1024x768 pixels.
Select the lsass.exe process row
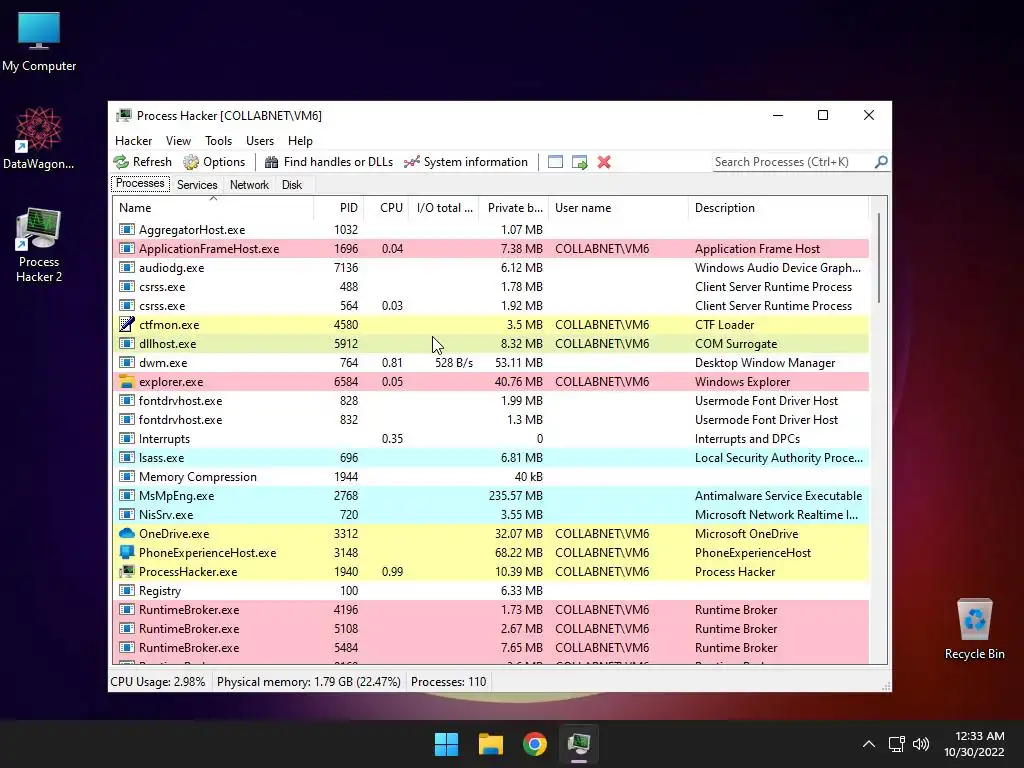pyautogui.click(x=491, y=458)
